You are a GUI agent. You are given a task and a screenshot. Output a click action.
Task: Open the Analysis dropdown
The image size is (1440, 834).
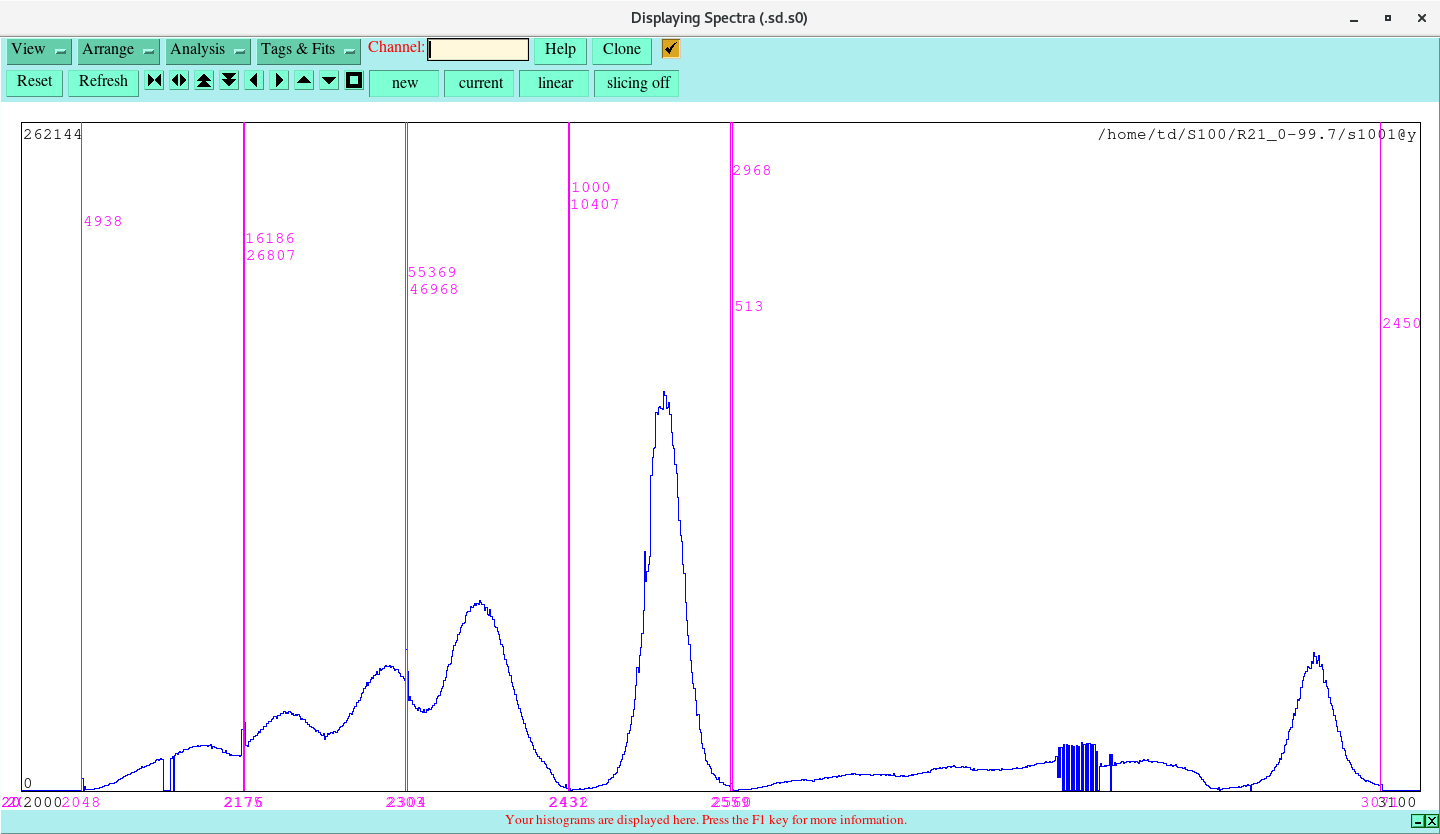click(x=207, y=49)
